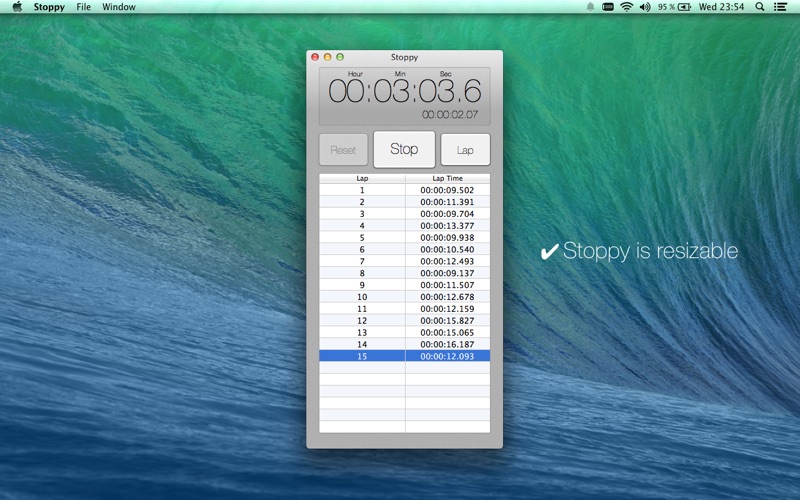Click the grayed-out Reset button
Screen dimensions: 800x500
pyautogui.click(x=343, y=150)
